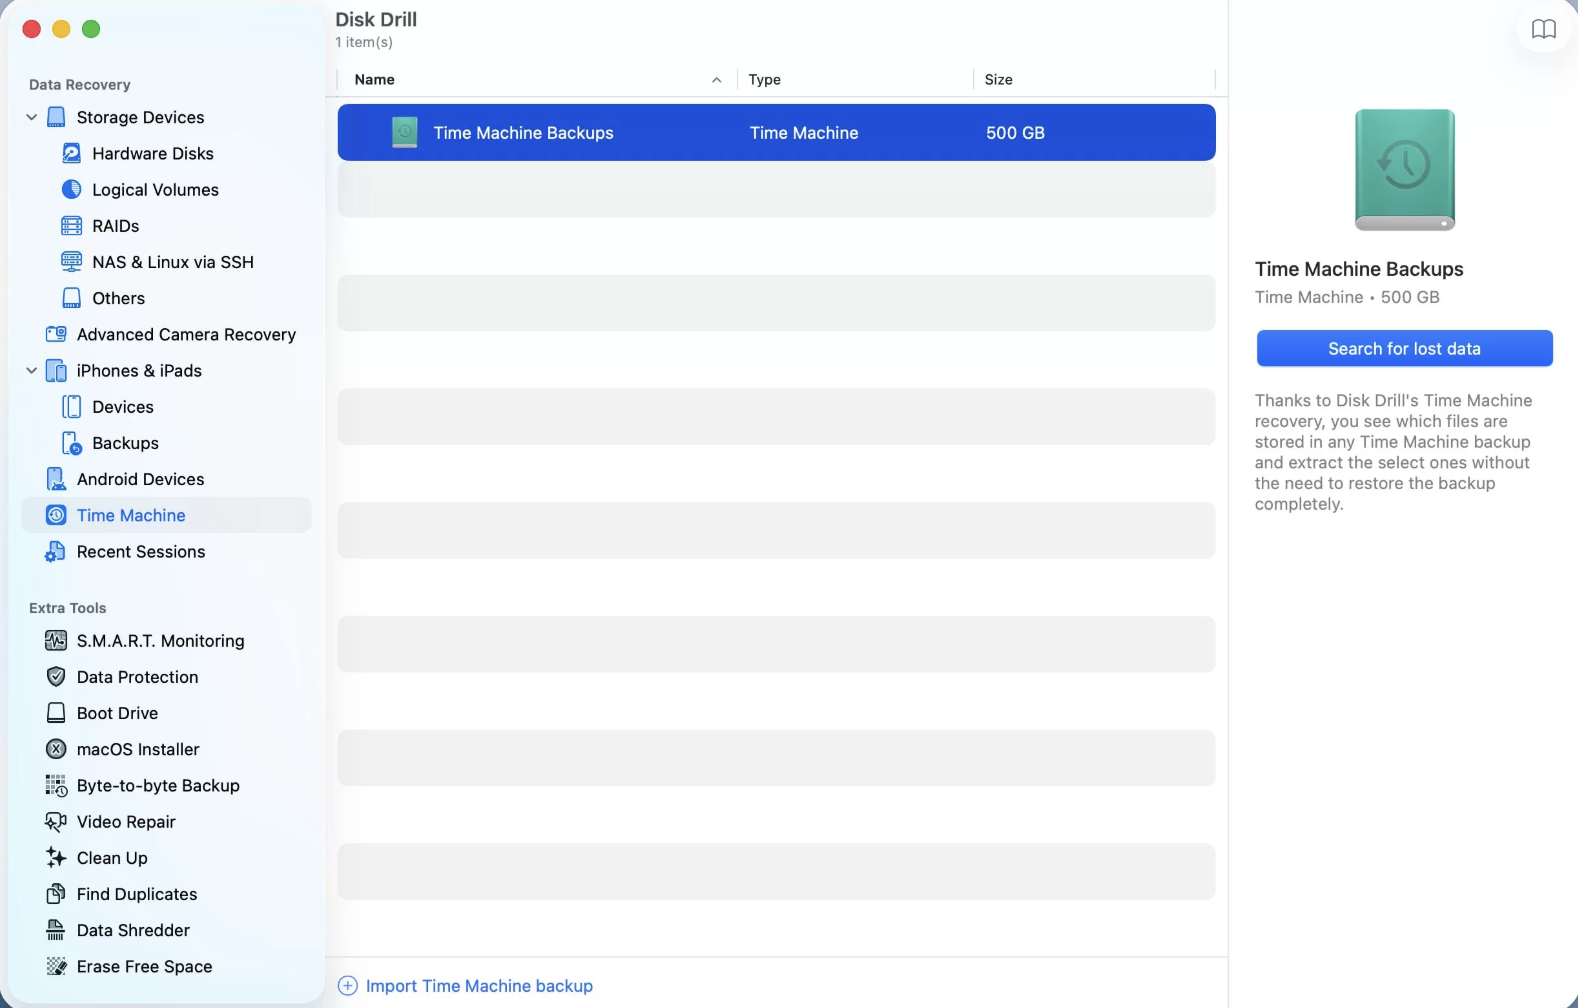This screenshot has width=1578, height=1008.
Task: Open the iPhone Backups icon
Action: (x=71, y=443)
